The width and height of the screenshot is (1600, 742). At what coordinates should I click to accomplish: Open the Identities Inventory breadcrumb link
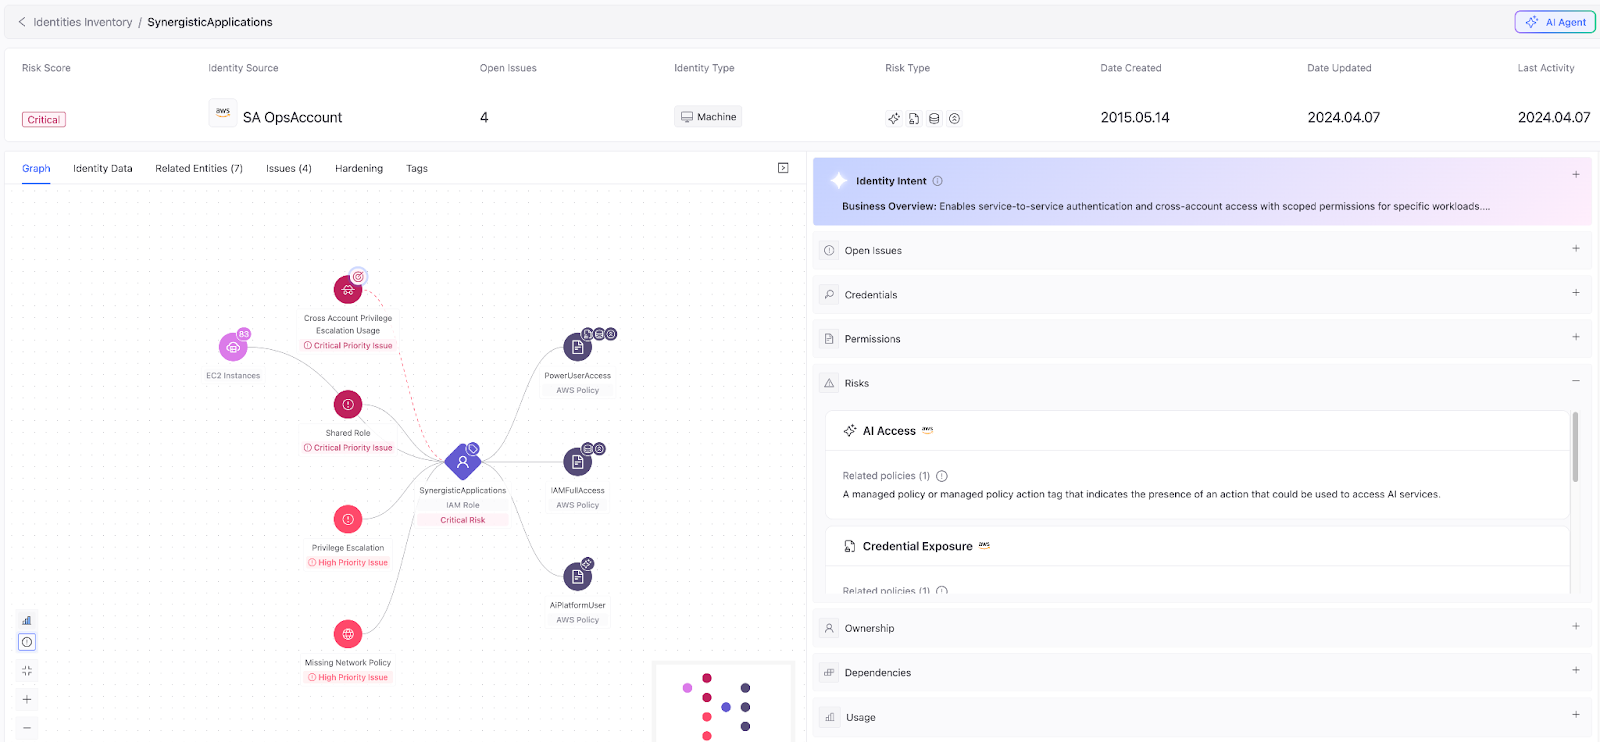[83, 22]
